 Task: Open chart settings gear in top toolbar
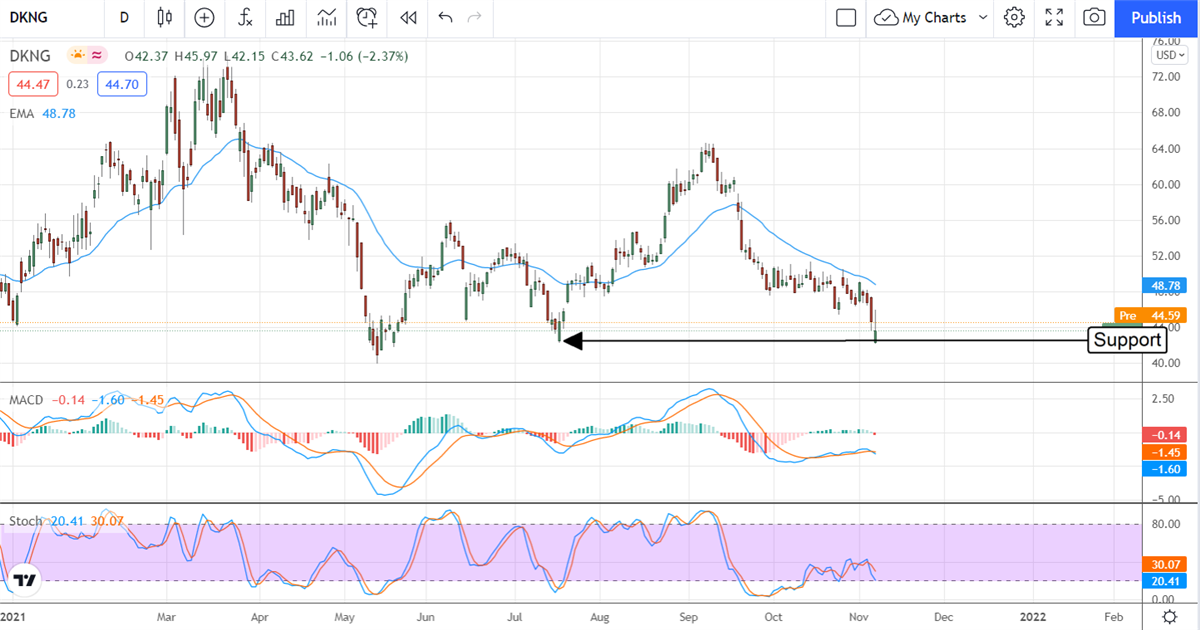pyautogui.click(x=1015, y=17)
